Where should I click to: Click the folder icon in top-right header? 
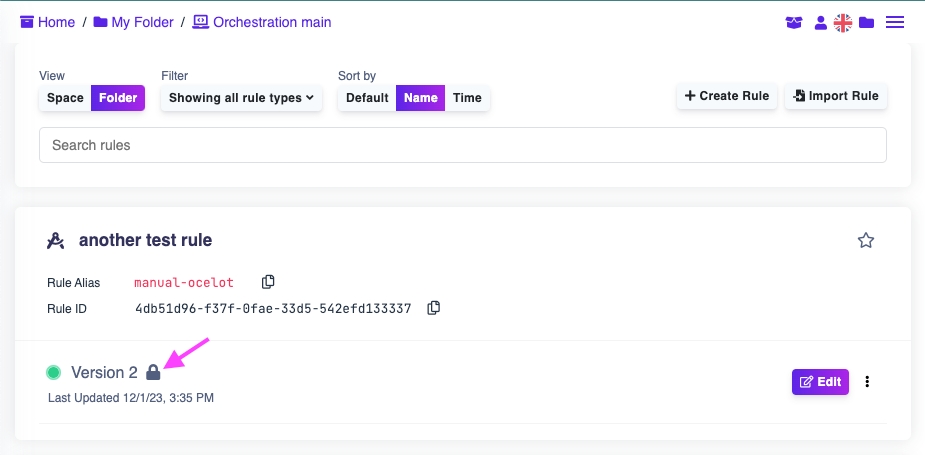(x=866, y=22)
